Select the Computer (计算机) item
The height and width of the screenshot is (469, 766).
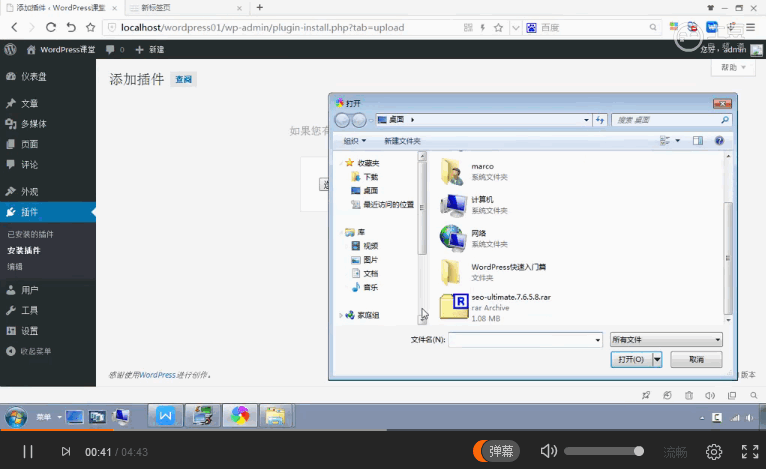click(475, 205)
